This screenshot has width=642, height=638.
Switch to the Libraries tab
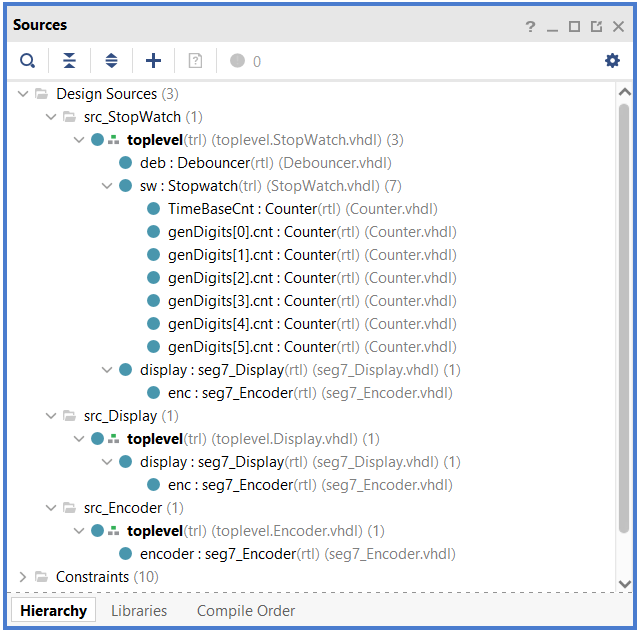coord(139,611)
